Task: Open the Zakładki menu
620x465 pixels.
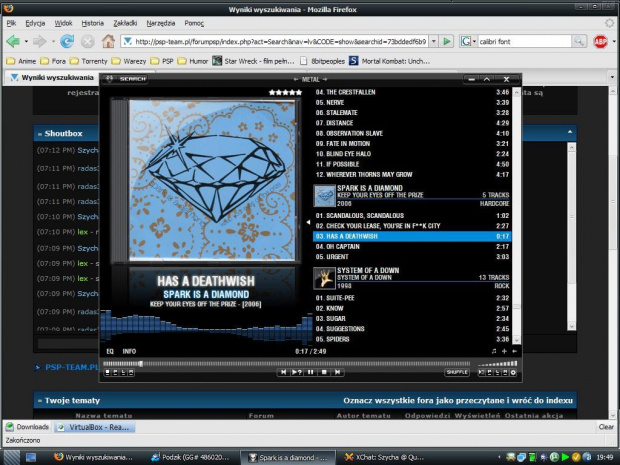Action: 125,23
